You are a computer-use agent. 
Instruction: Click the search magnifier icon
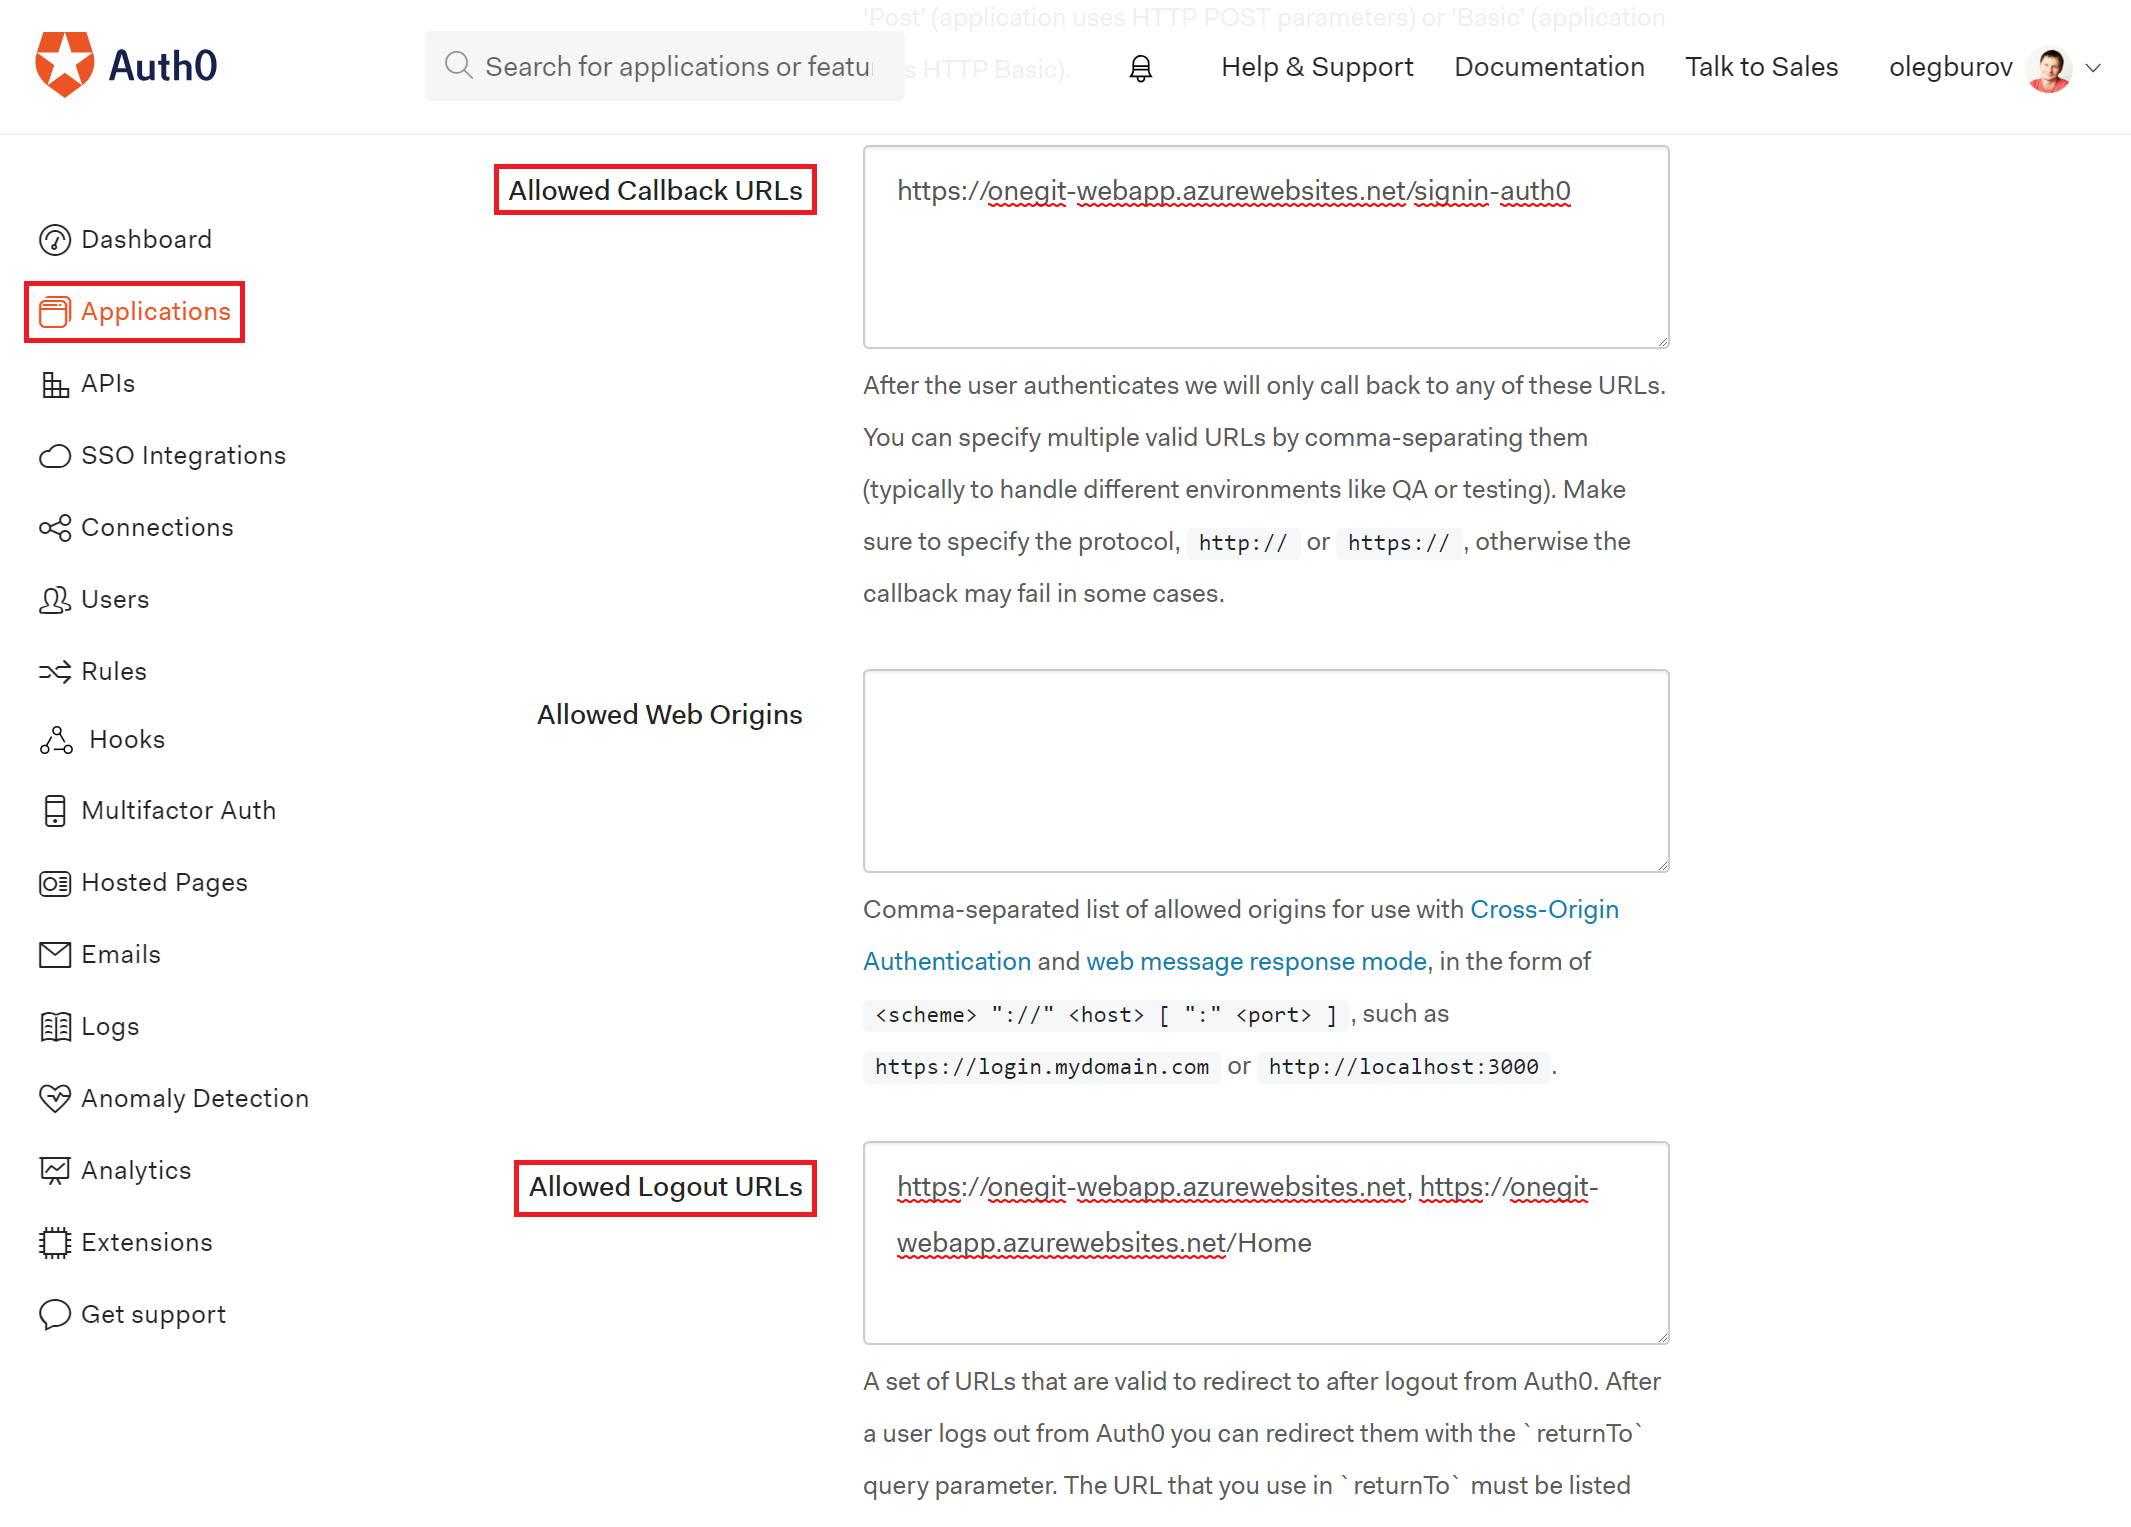458,66
